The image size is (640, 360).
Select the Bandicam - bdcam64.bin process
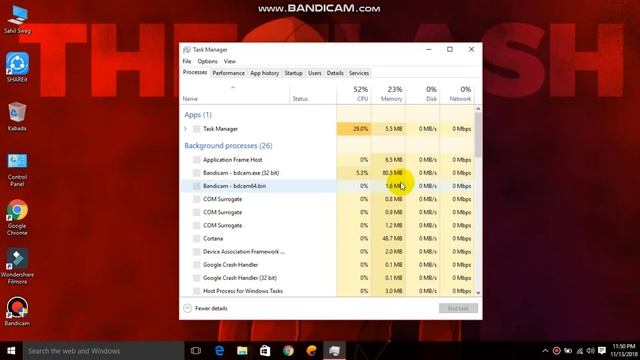coord(327,186)
